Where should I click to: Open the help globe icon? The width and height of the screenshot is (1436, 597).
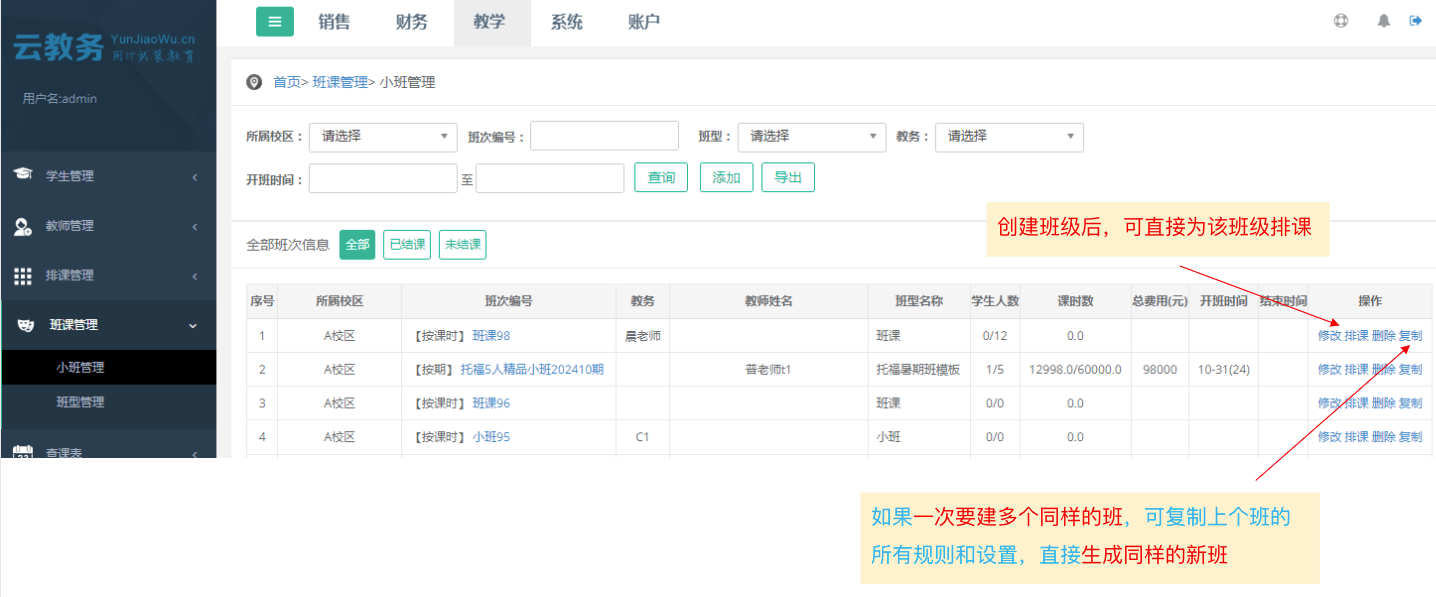tap(1341, 20)
